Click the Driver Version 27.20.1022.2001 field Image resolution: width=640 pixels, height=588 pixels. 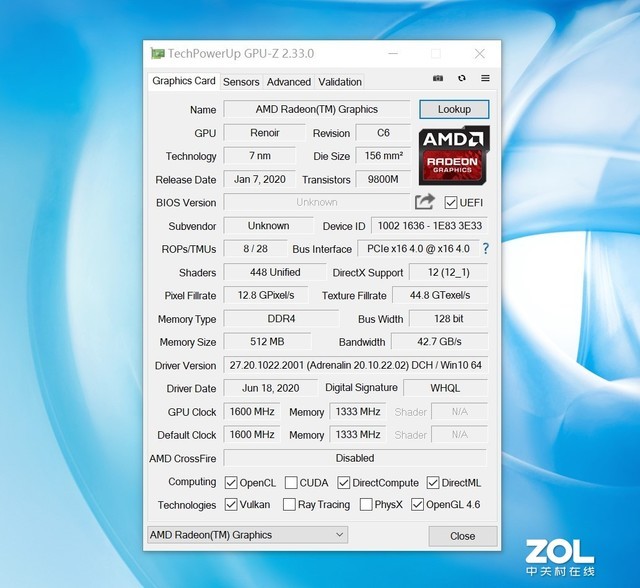pyautogui.click(x=356, y=365)
